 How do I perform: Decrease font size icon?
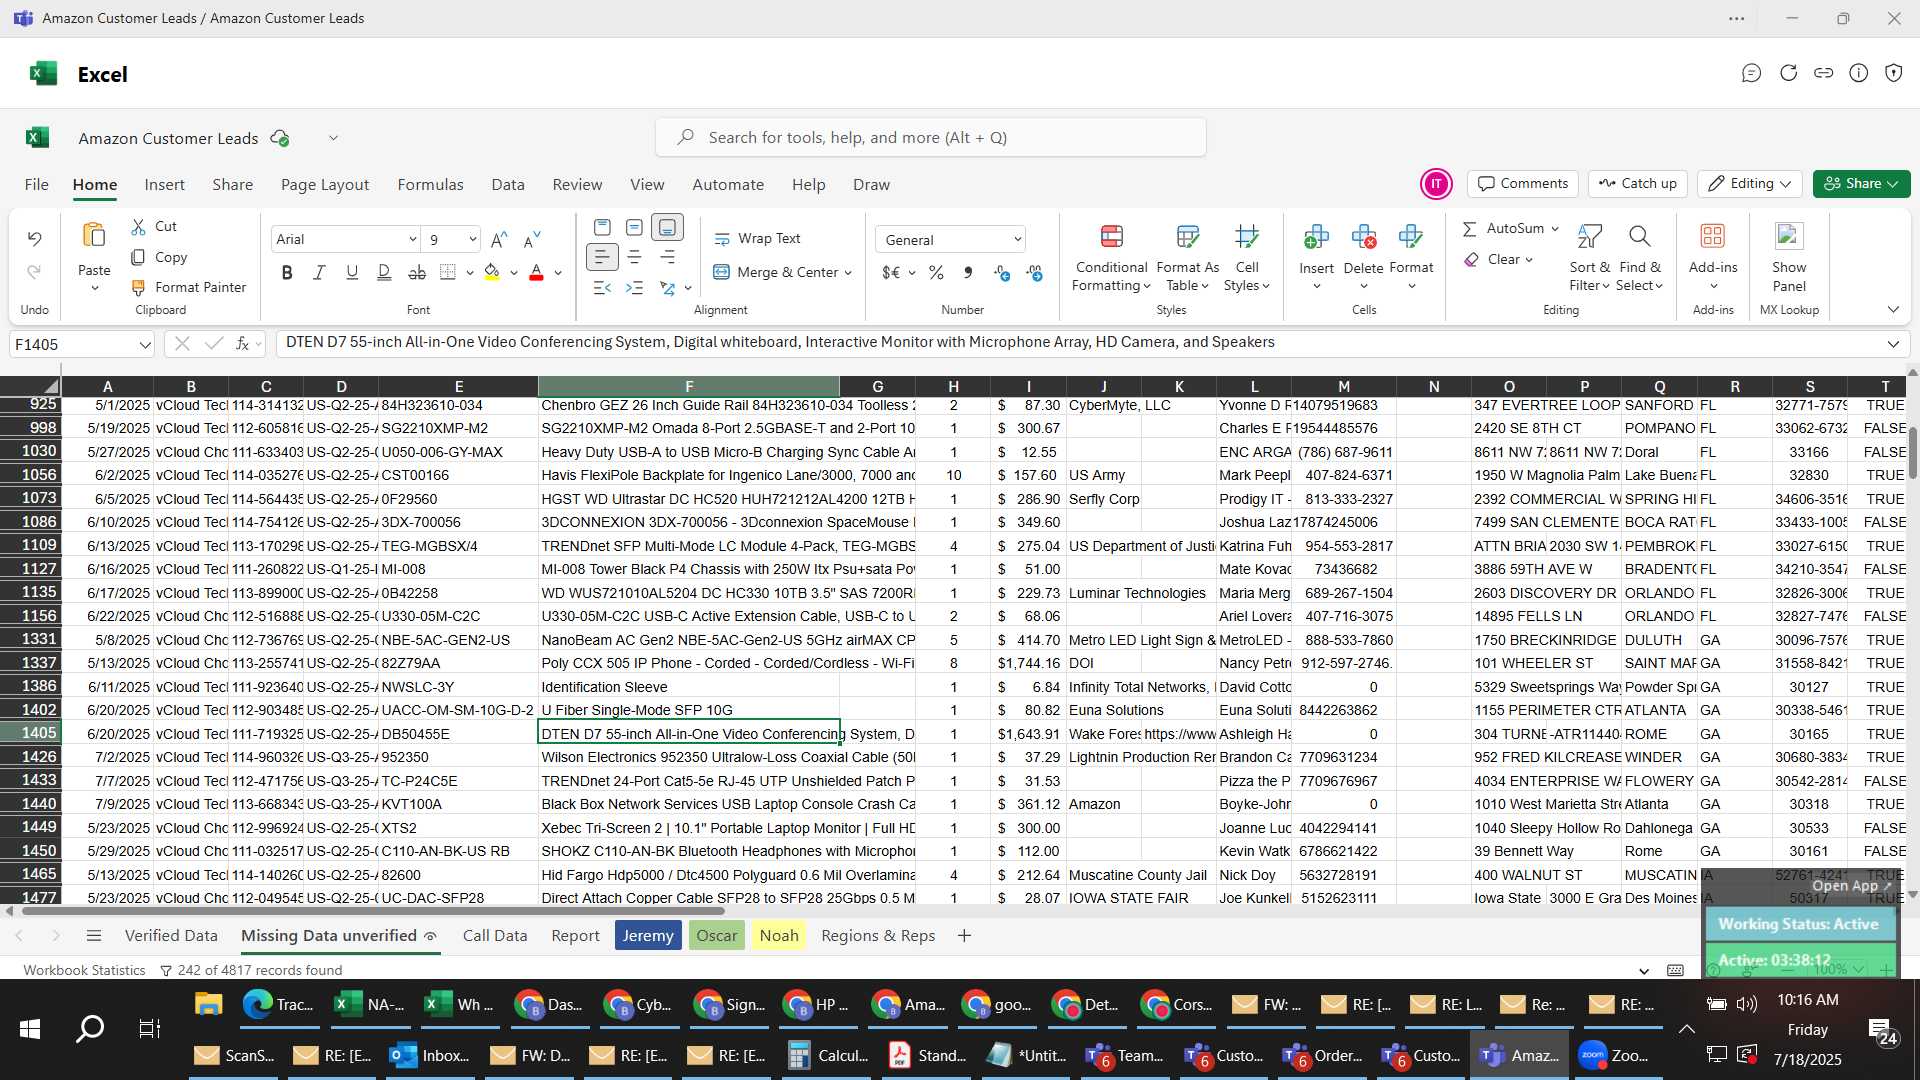(x=532, y=239)
